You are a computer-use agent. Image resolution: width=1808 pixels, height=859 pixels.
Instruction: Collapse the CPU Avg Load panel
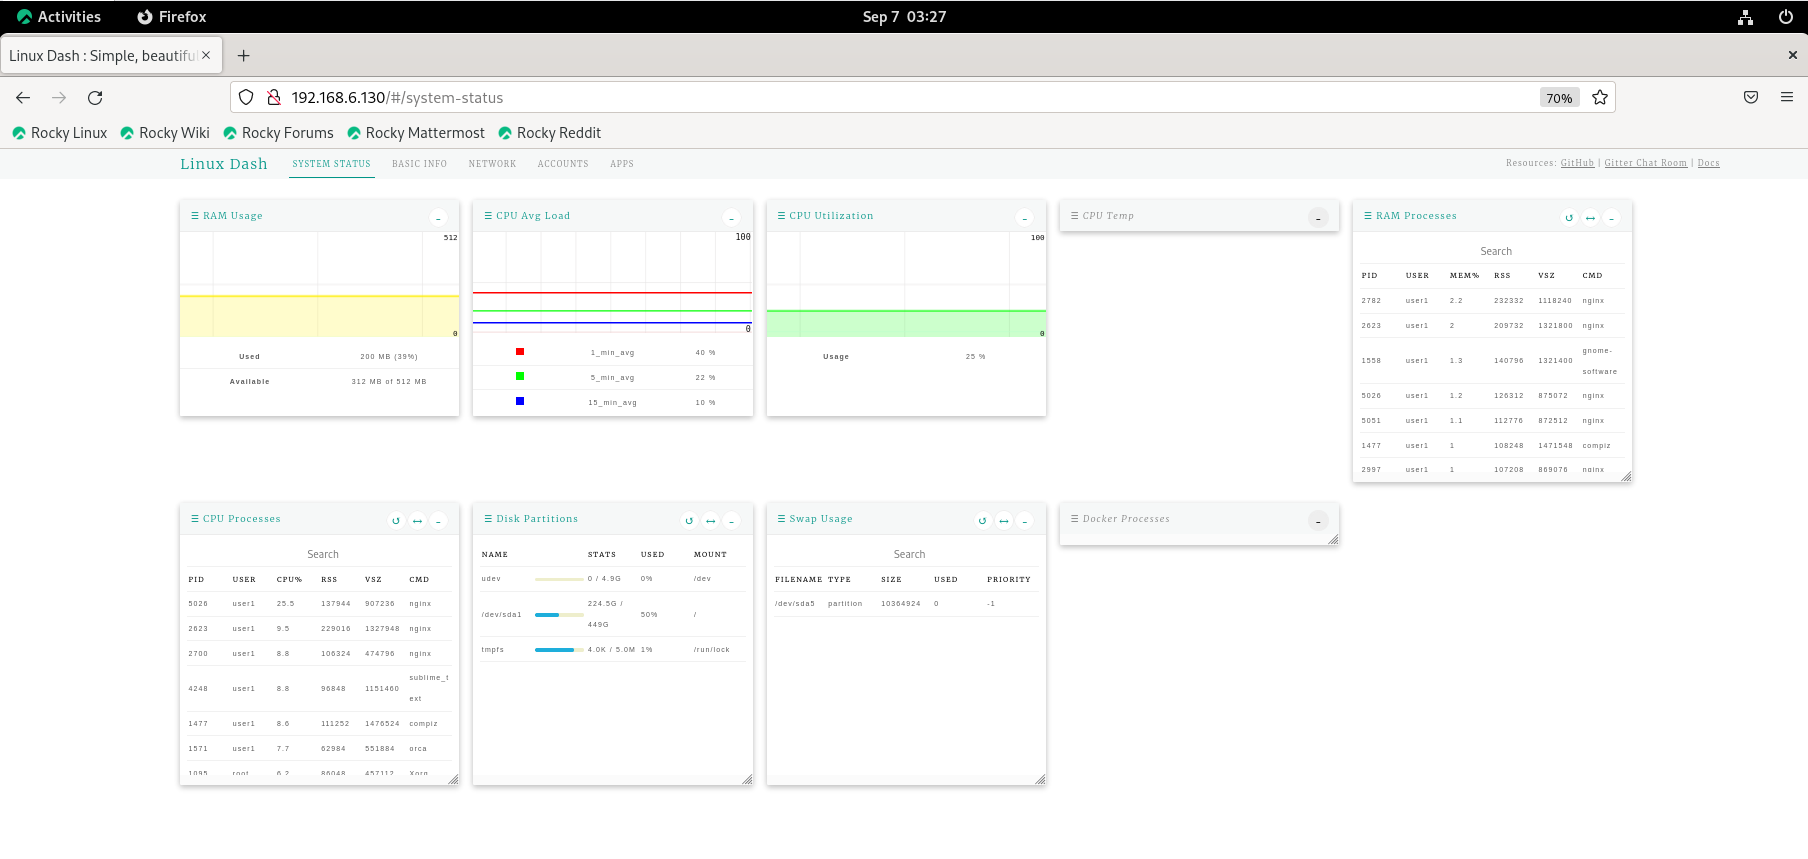[x=731, y=217]
